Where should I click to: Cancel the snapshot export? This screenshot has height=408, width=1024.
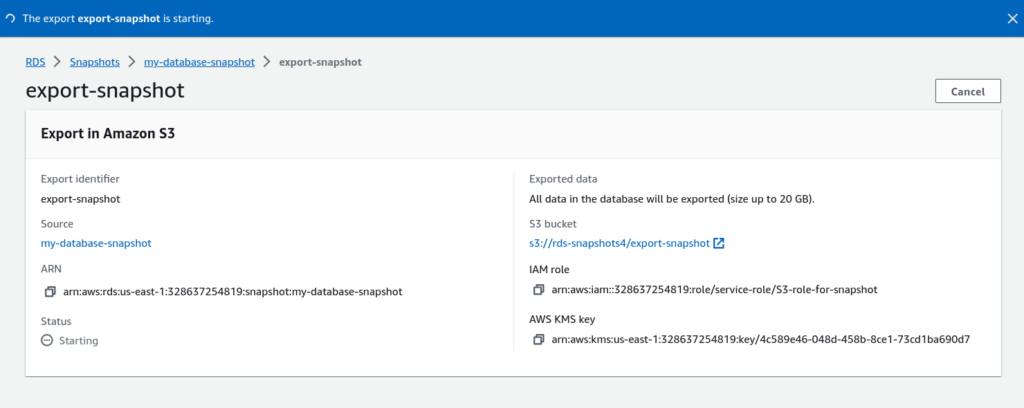click(967, 91)
